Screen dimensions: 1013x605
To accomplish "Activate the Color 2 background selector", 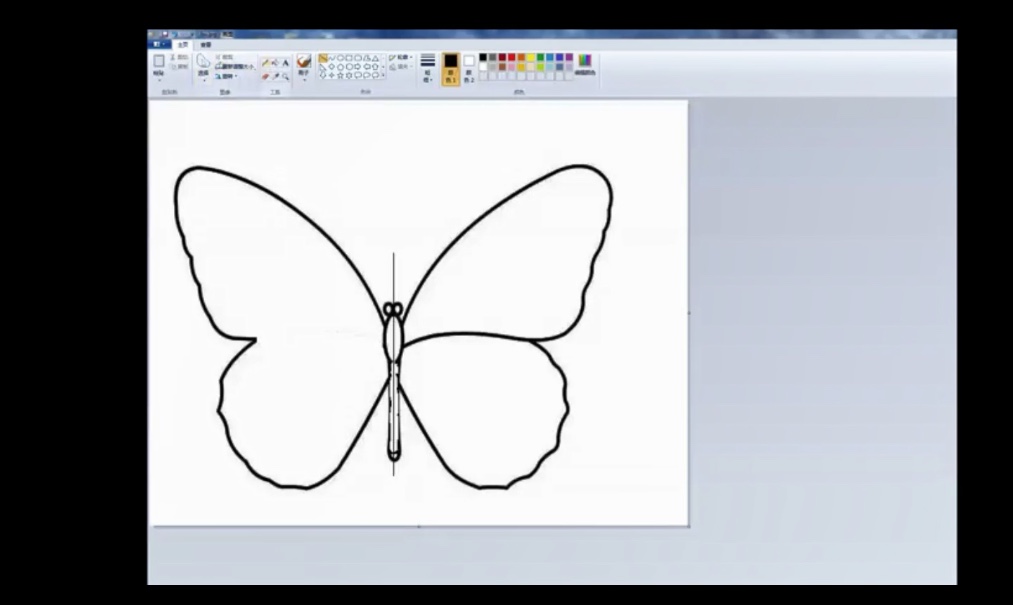I will [469, 66].
